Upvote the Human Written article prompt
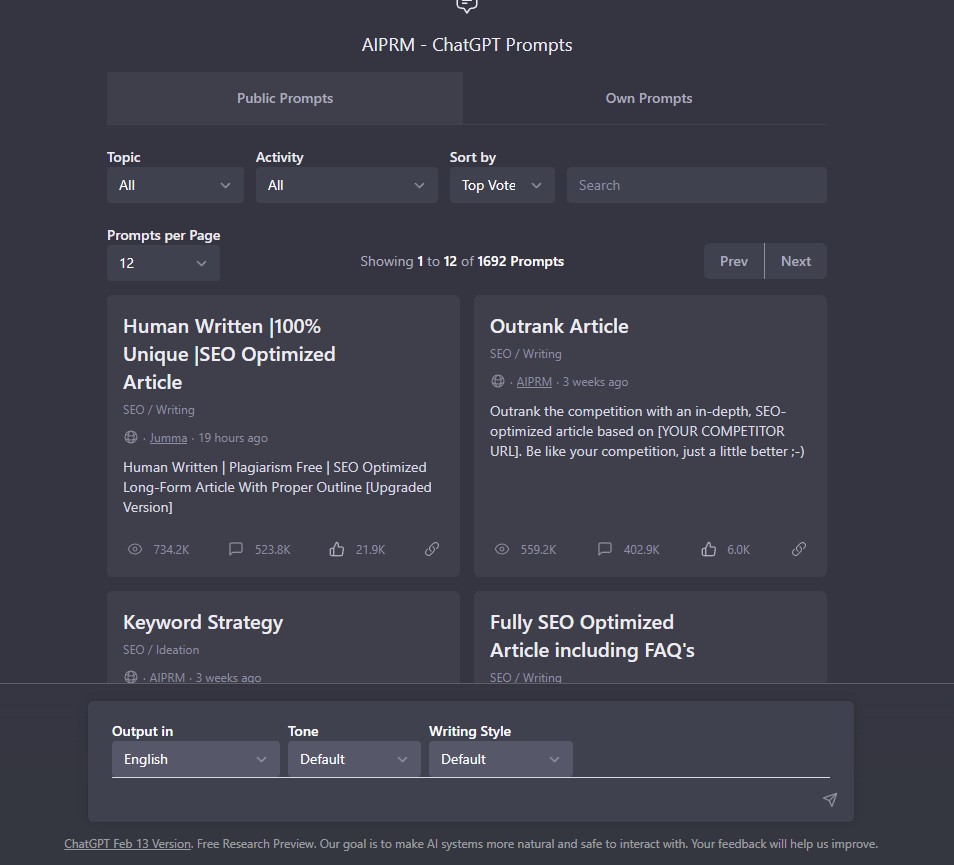Image resolution: width=954 pixels, height=865 pixels. click(x=337, y=549)
